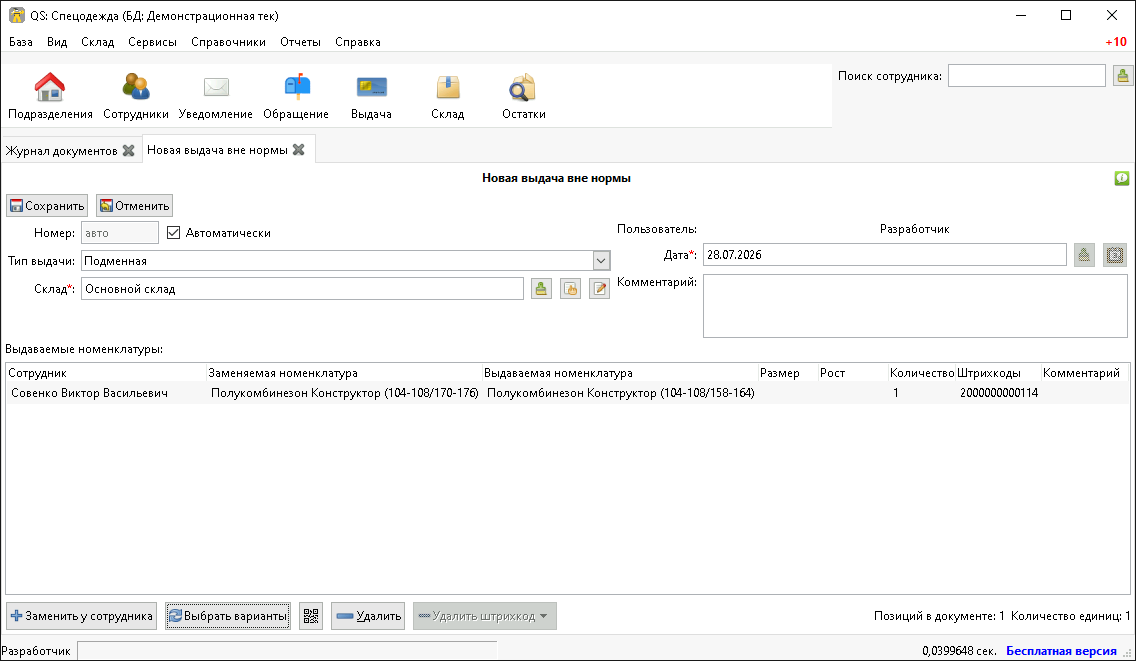This screenshot has height=661, width=1136.
Task: Open the Справка menu
Action: [x=358, y=42]
